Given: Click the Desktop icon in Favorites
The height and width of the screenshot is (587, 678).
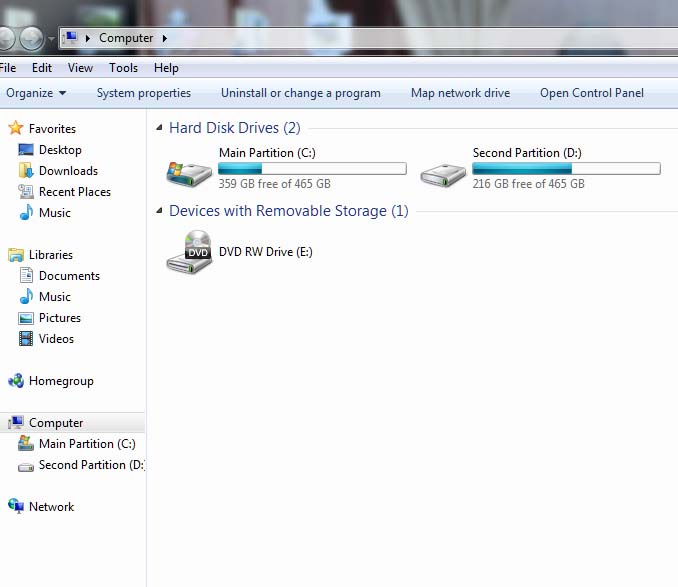Looking at the screenshot, I should tap(26, 150).
